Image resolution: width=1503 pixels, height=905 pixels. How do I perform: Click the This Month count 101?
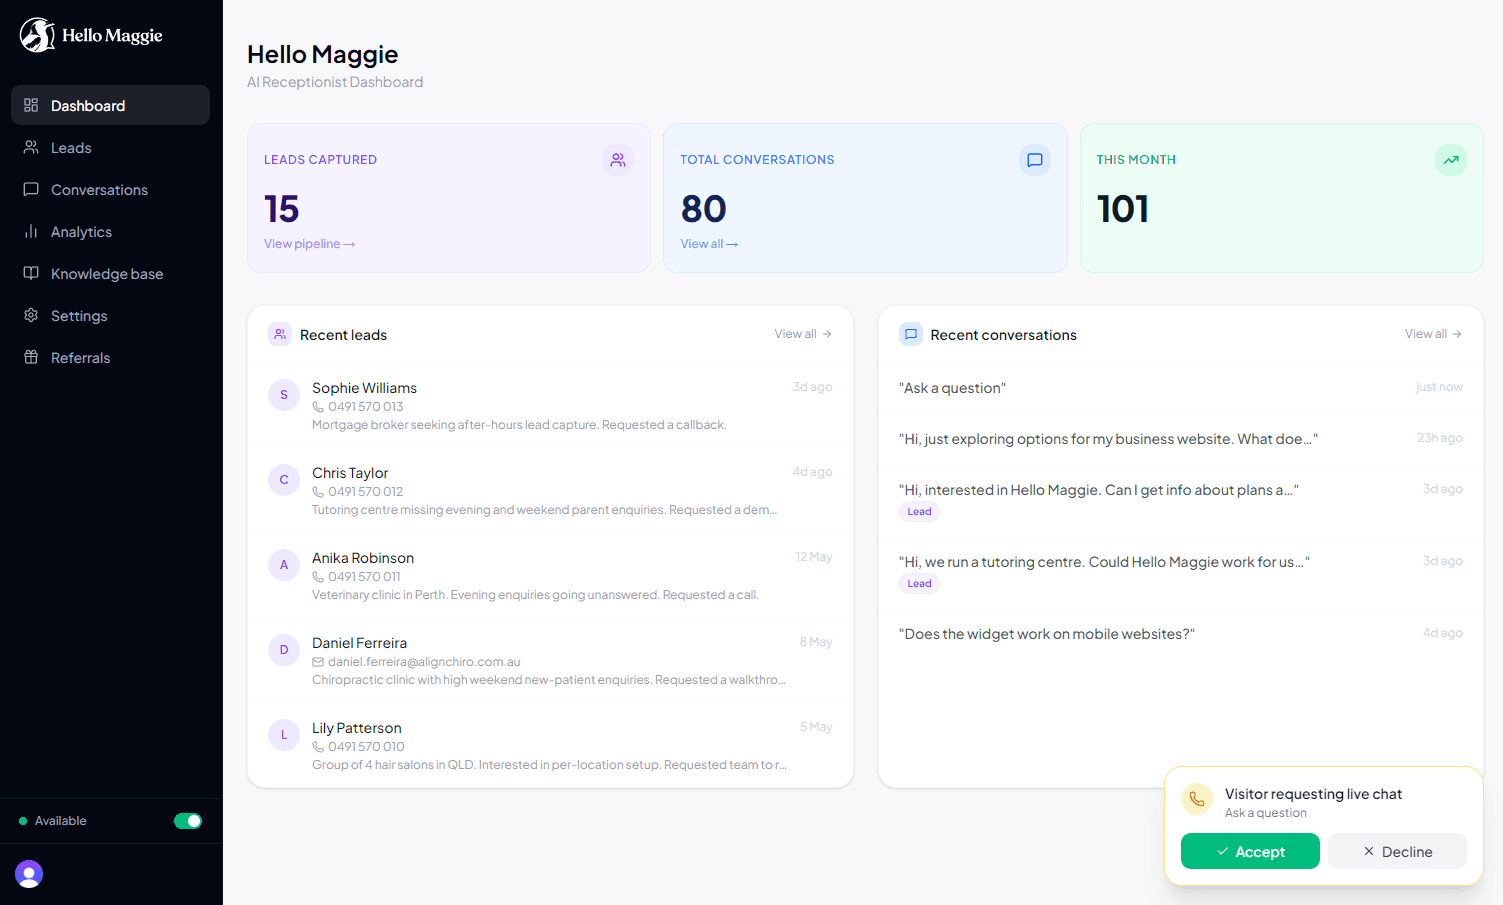[x=1122, y=209]
